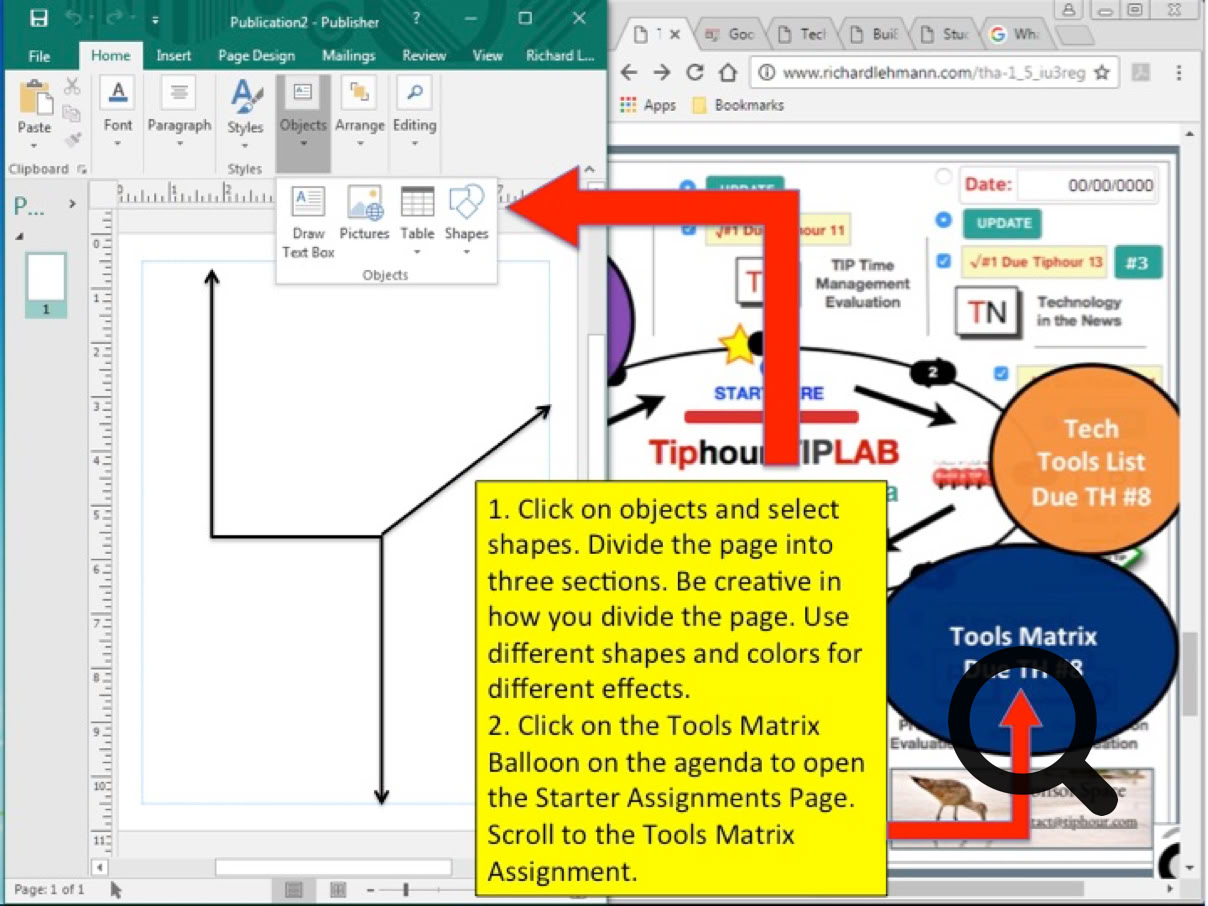Select page 1 thumbnail
This screenshot has height=906, width=1208.
pos(45,285)
